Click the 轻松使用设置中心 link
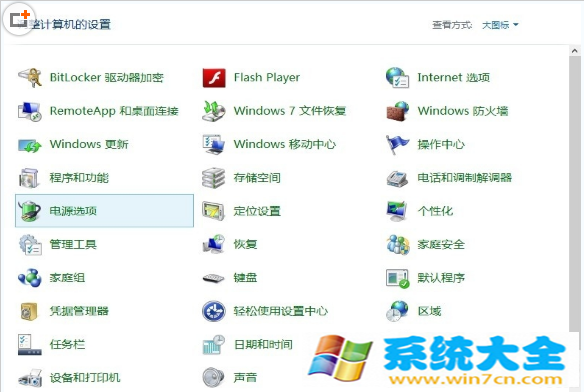 click(280, 311)
